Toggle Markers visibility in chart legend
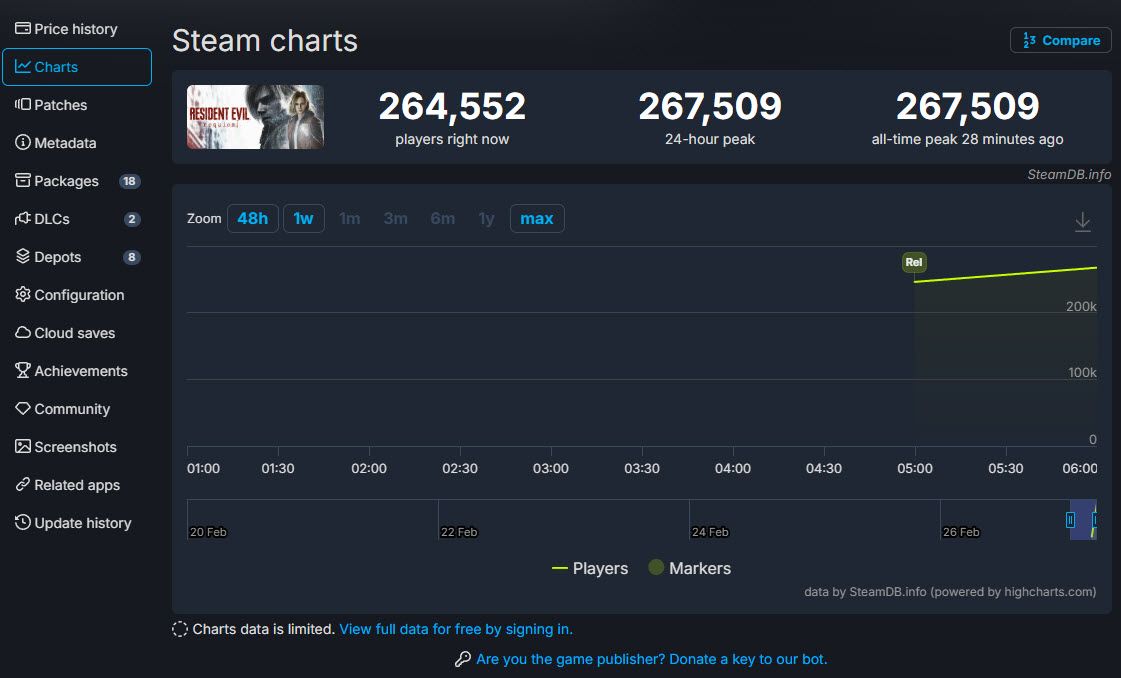The height and width of the screenshot is (678, 1121). tap(689, 568)
